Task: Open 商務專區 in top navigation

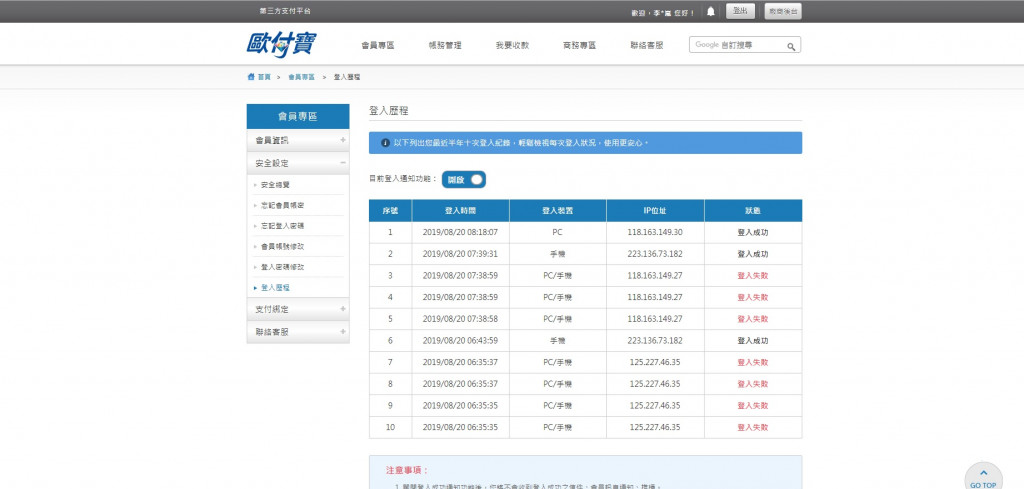Action: [x=579, y=45]
